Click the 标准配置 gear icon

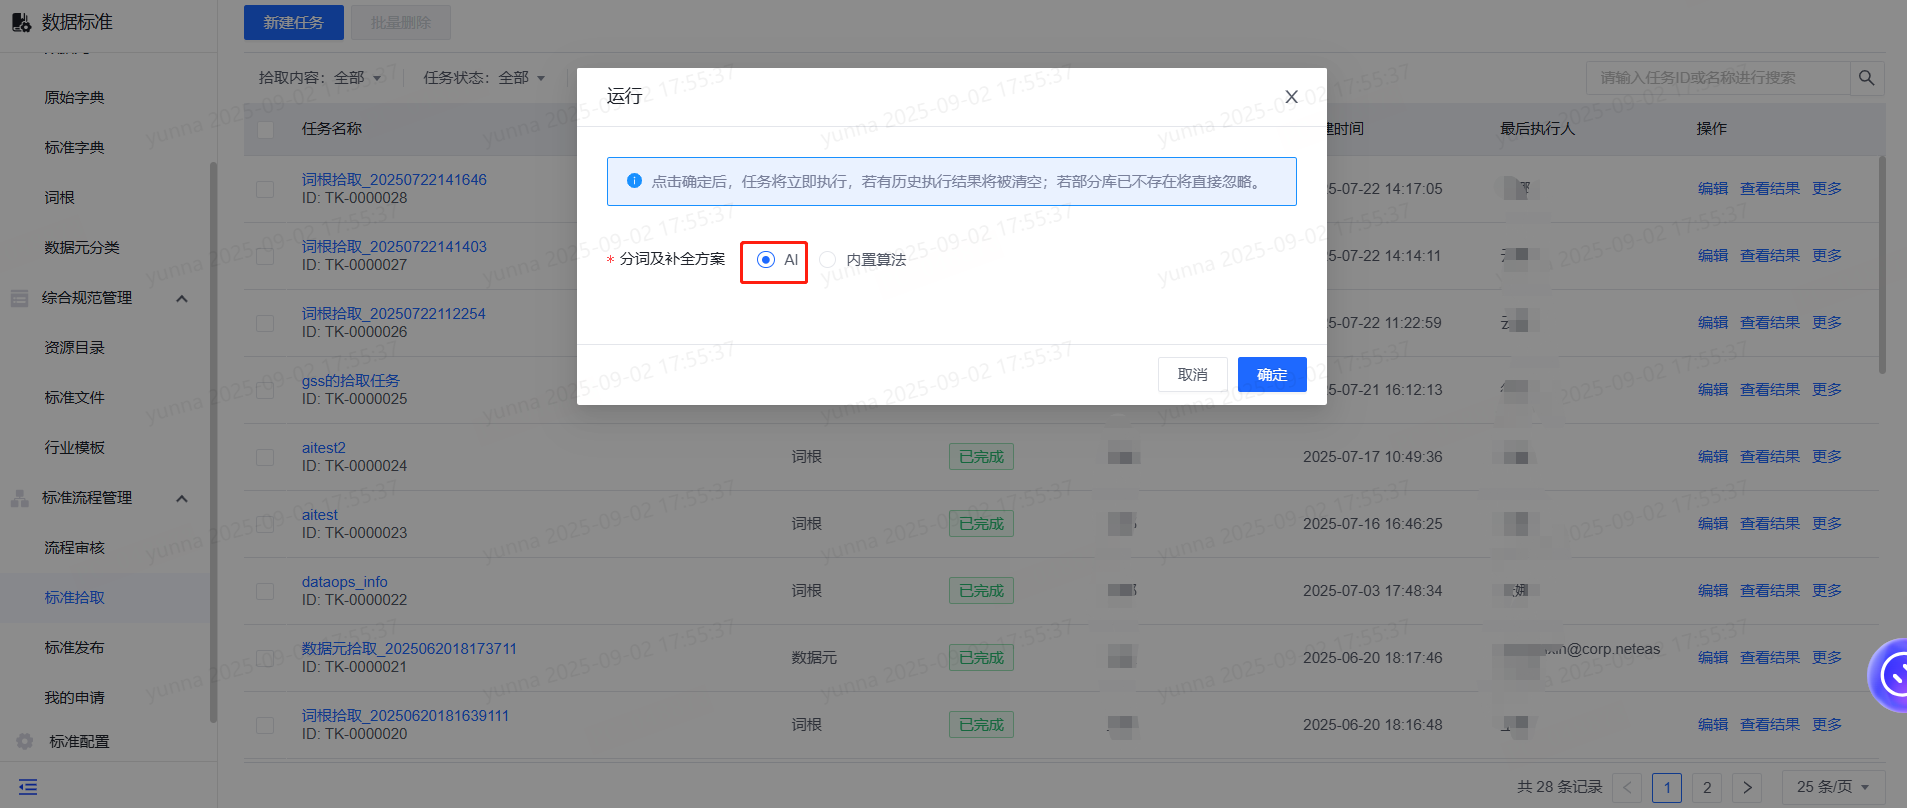25,741
